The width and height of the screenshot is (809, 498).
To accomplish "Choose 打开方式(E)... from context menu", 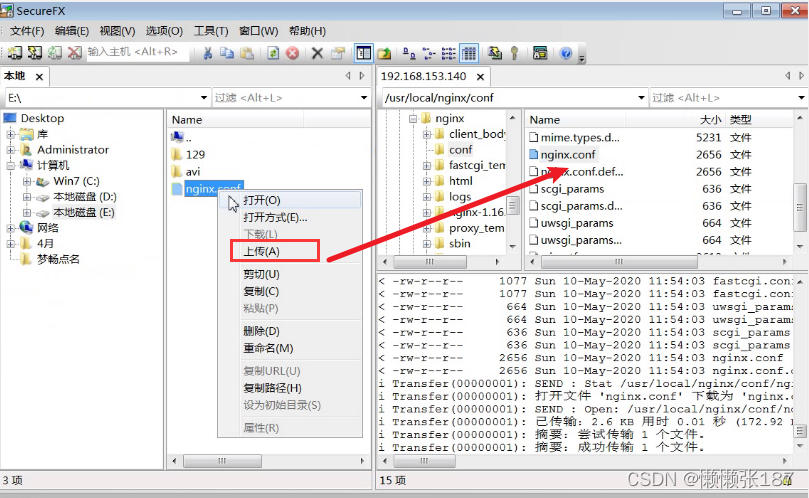I will coord(290,217).
